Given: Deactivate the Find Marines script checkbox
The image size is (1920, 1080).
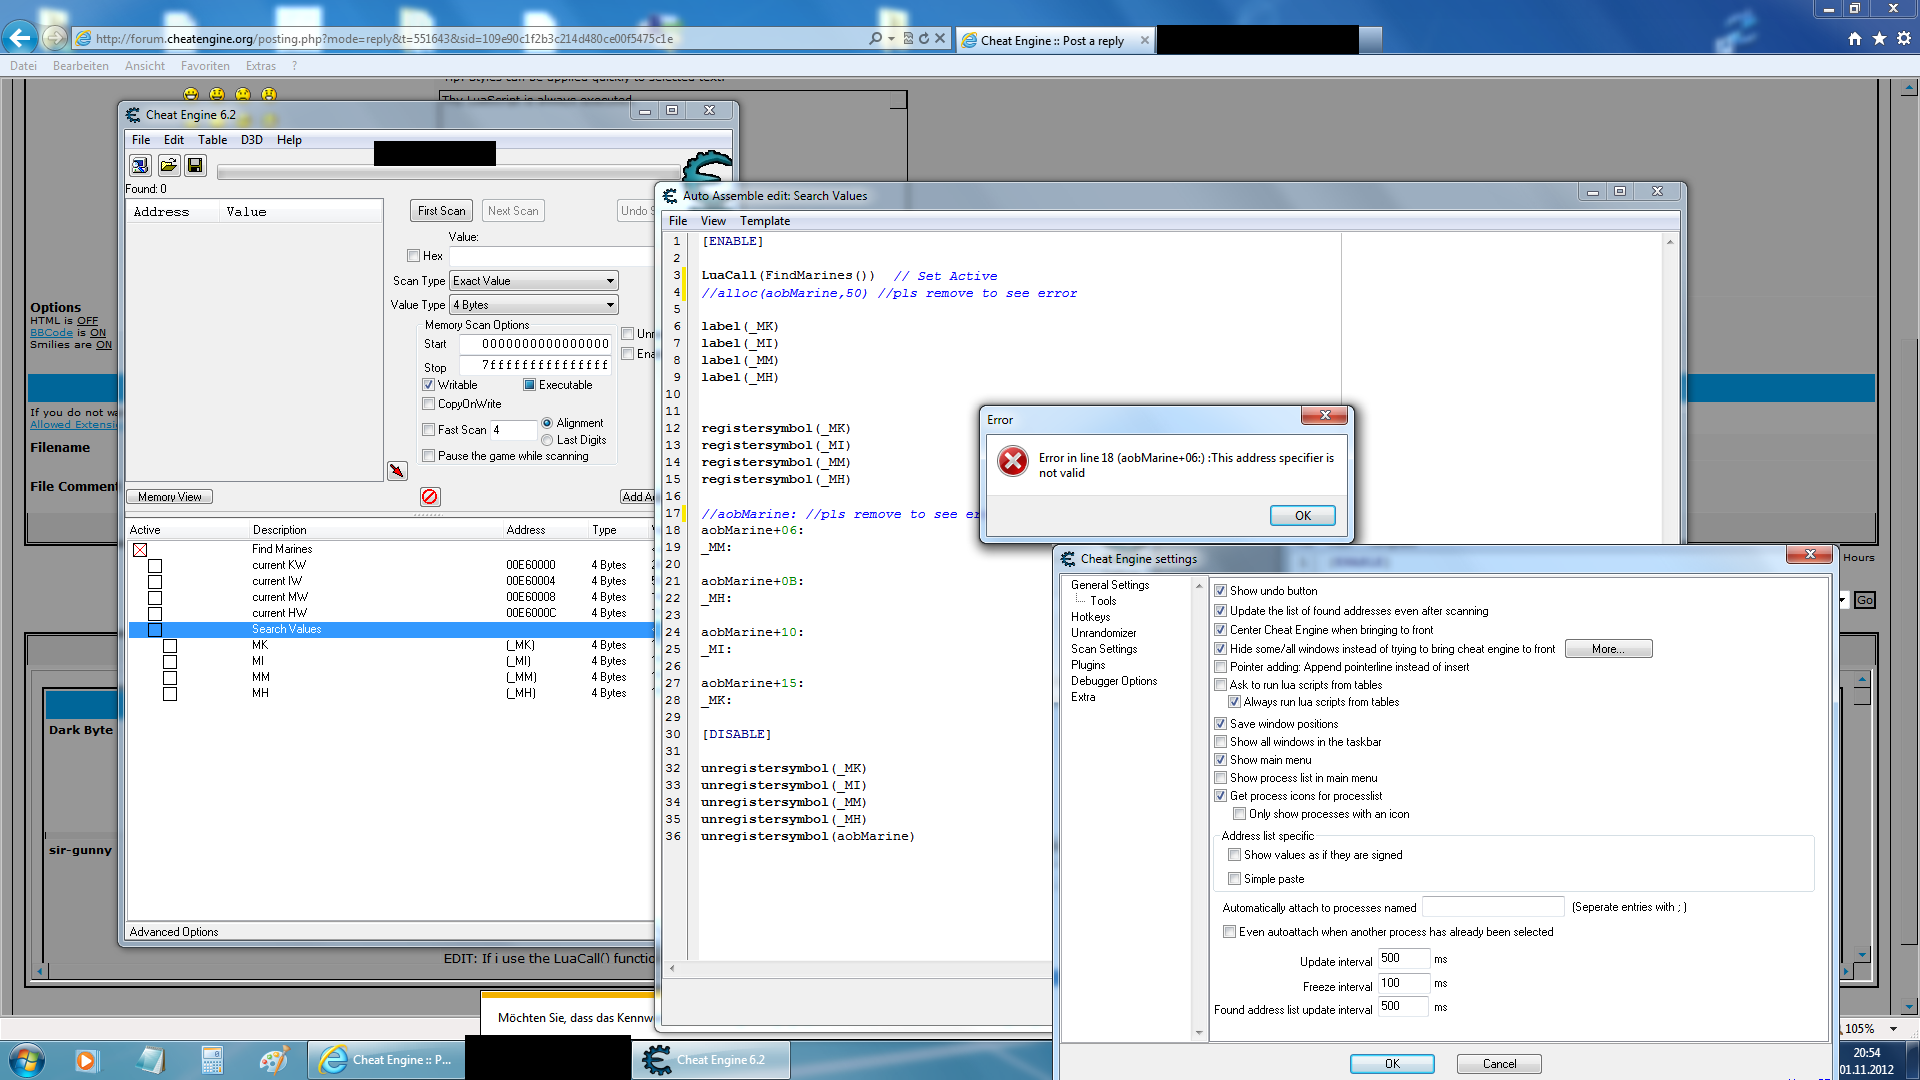Looking at the screenshot, I should [x=140, y=549].
